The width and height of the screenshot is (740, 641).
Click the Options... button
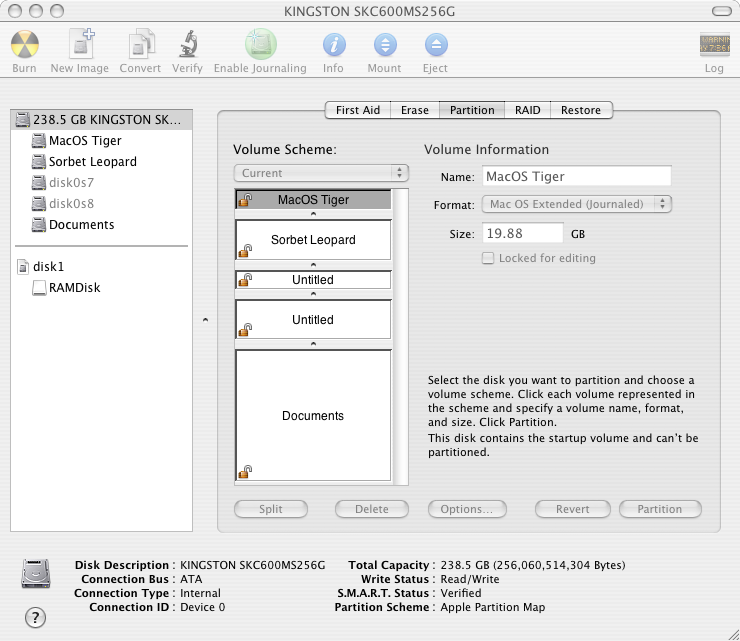(x=467, y=509)
